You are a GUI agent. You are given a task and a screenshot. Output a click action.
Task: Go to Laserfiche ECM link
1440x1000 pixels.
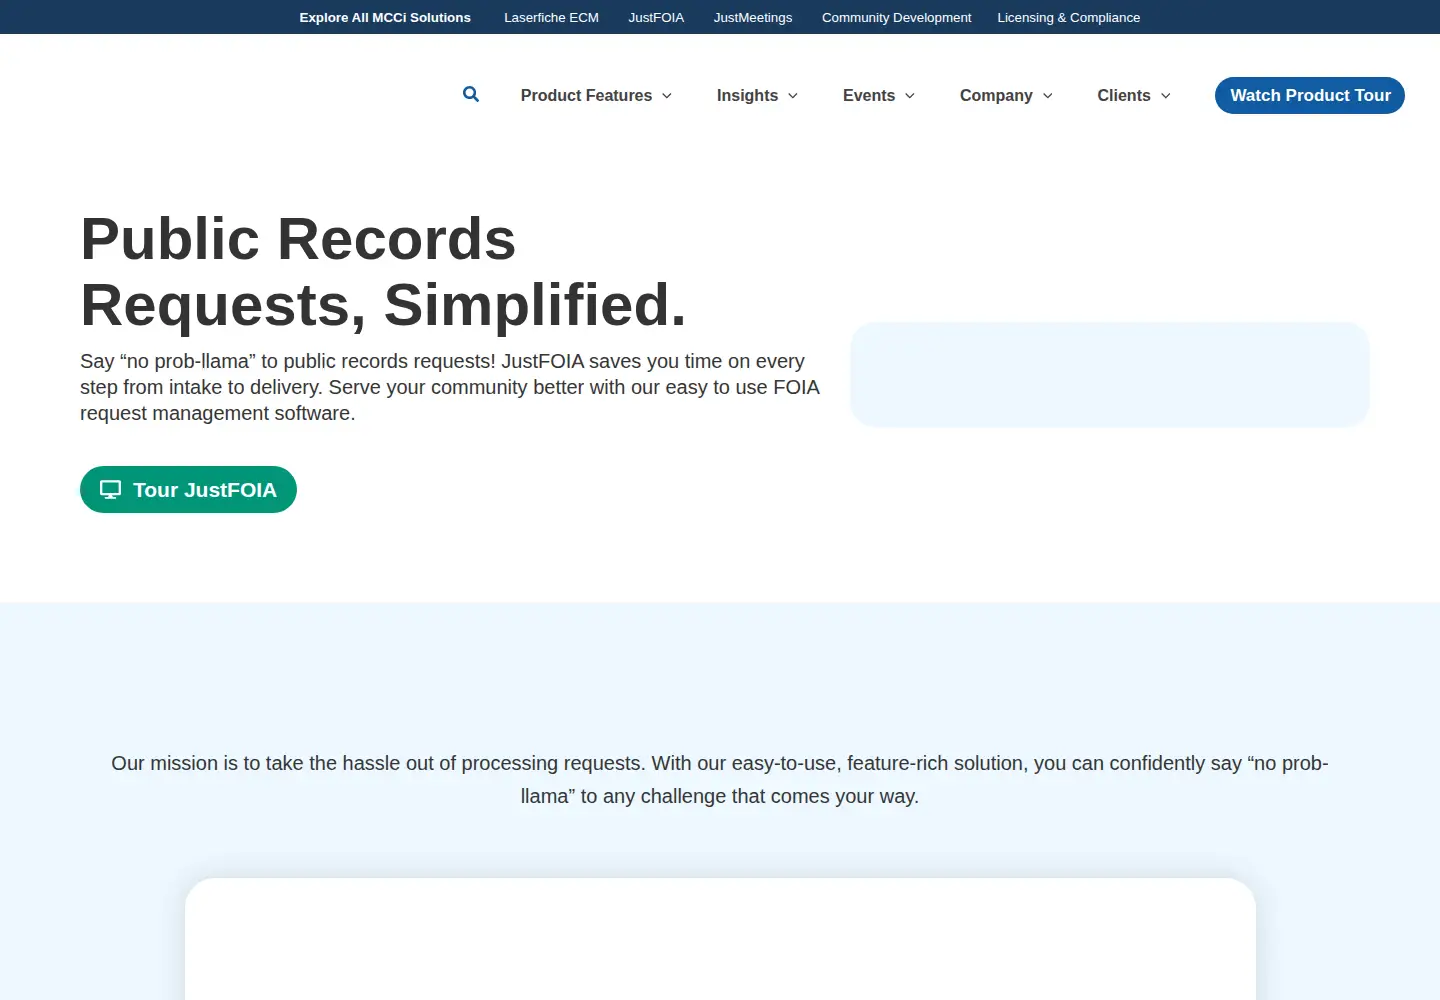[x=551, y=17]
